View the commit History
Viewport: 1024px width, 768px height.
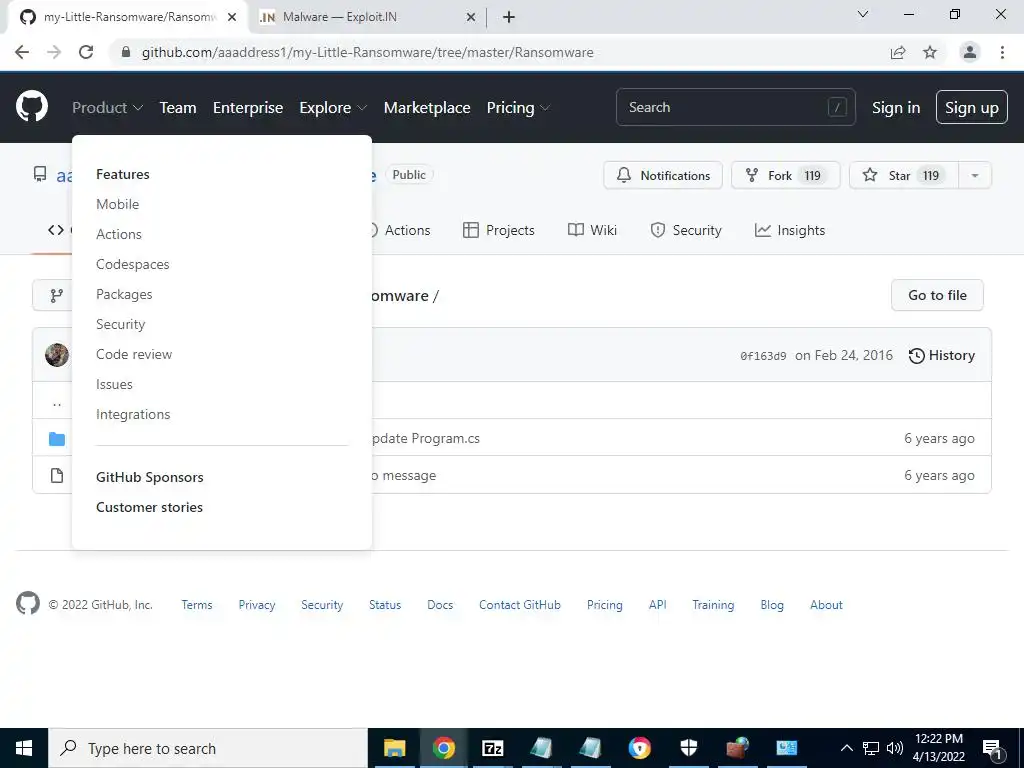[942, 355]
